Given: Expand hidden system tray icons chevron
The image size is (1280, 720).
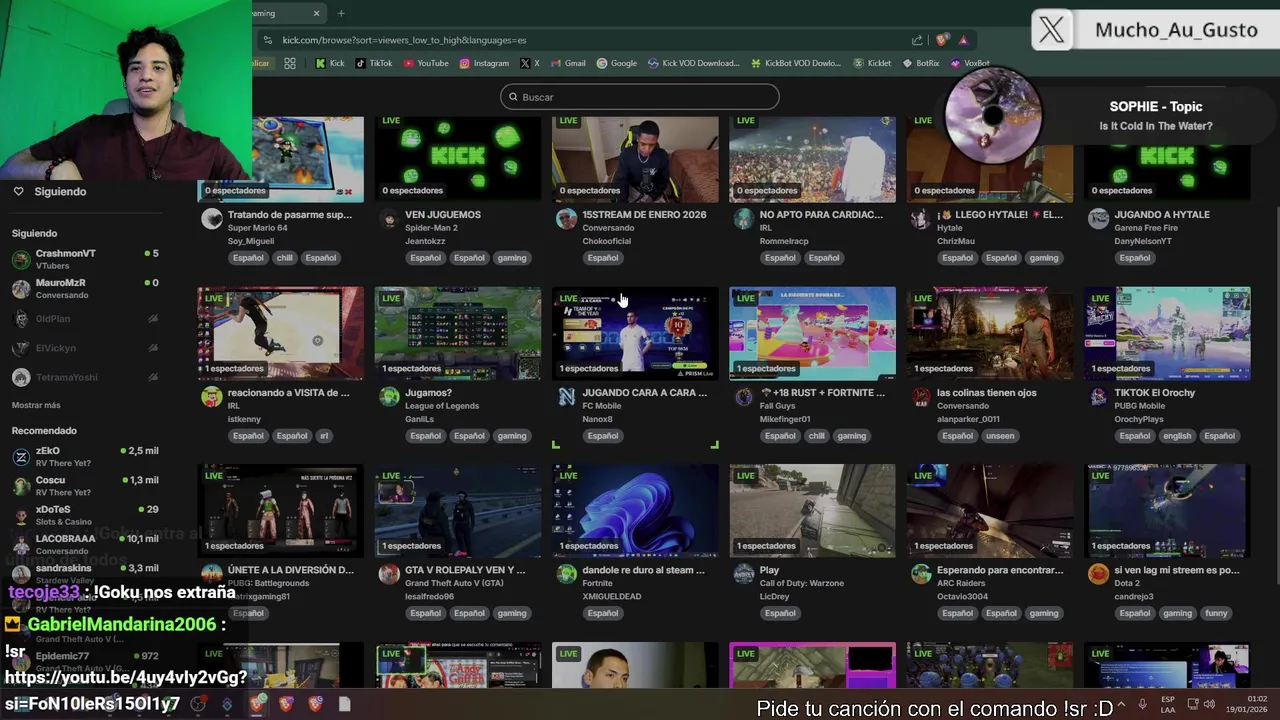Looking at the screenshot, I should pyautogui.click(x=1121, y=704).
